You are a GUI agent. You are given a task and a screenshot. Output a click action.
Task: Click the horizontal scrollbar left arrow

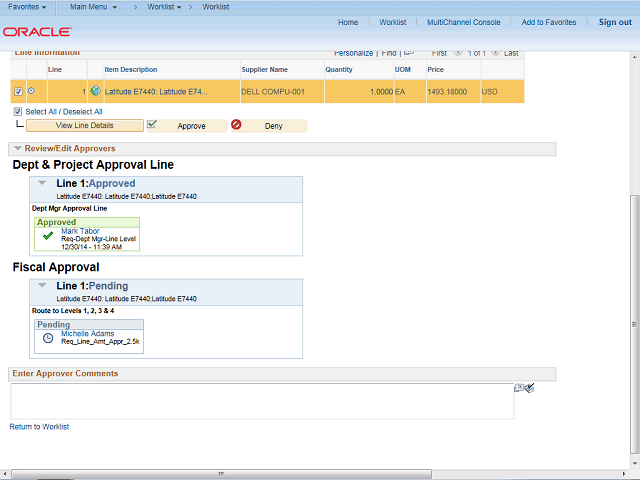tap(4, 474)
